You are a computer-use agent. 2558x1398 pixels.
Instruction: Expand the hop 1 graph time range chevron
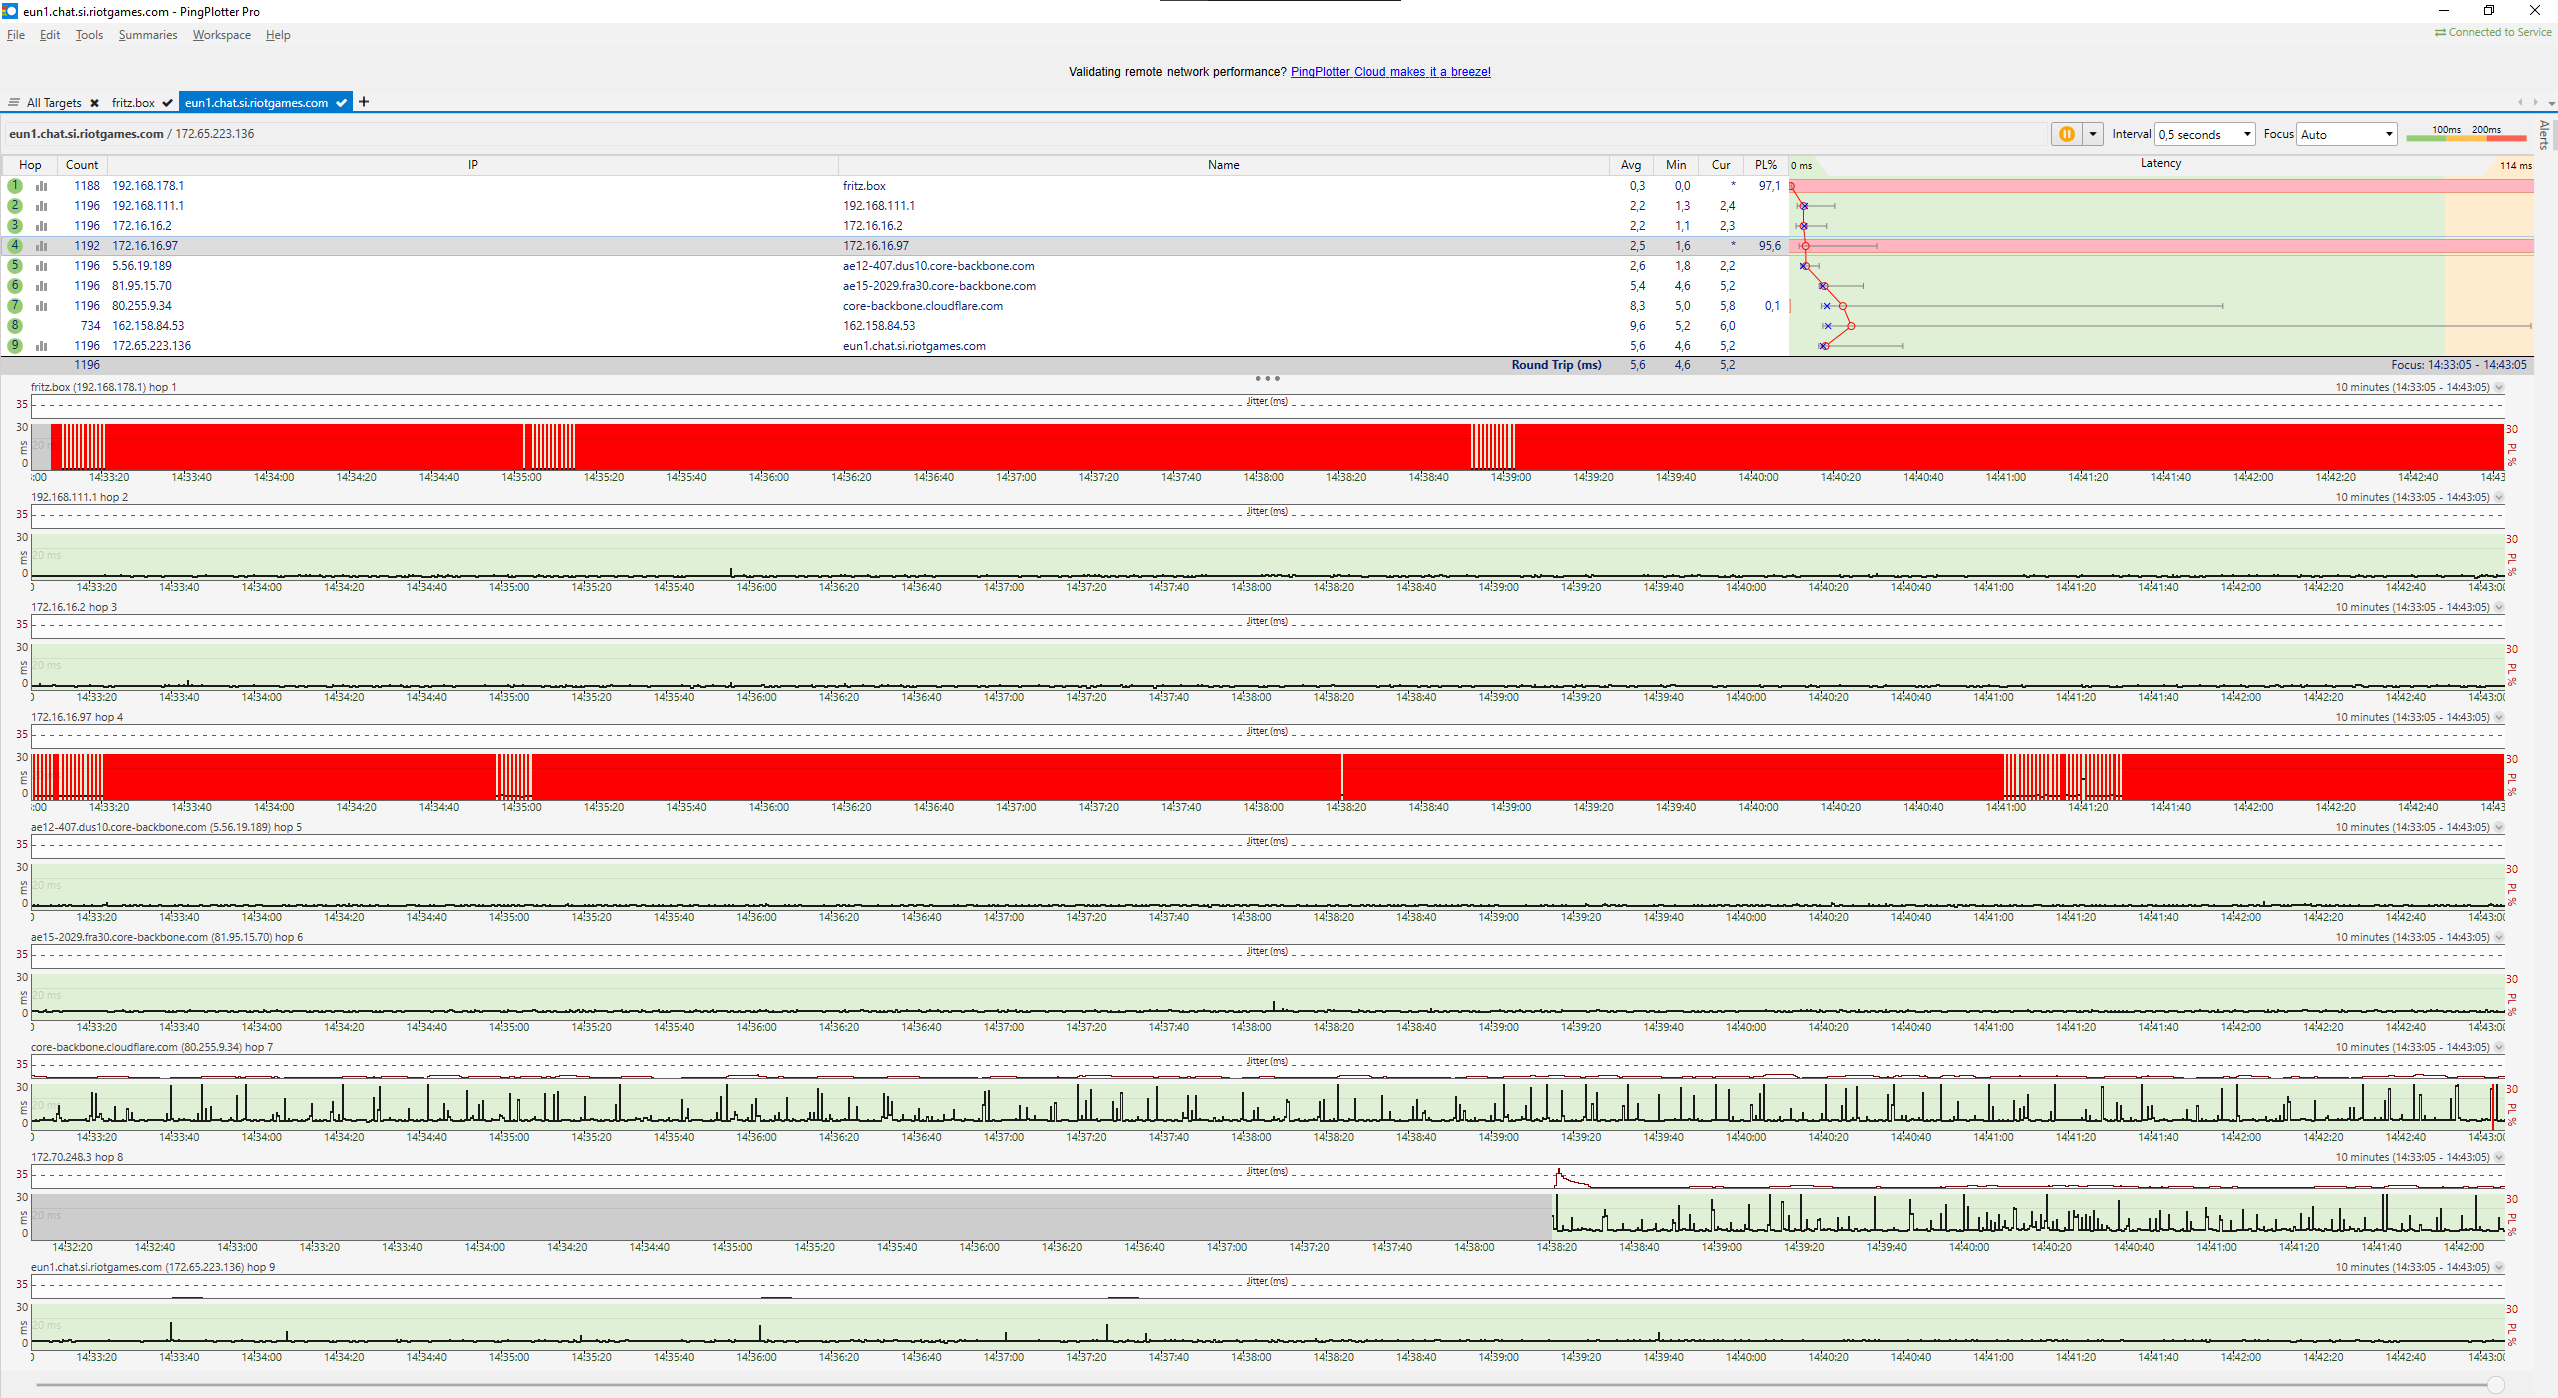tap(2499, 388)
